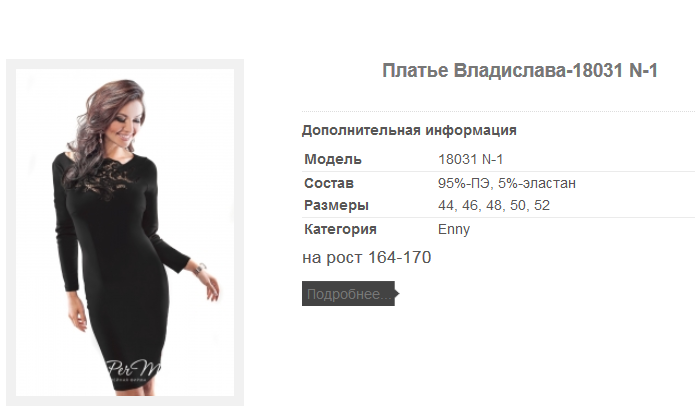Click the Категория row label
Viewport: 695px width, 406px height.
(340, 229)
